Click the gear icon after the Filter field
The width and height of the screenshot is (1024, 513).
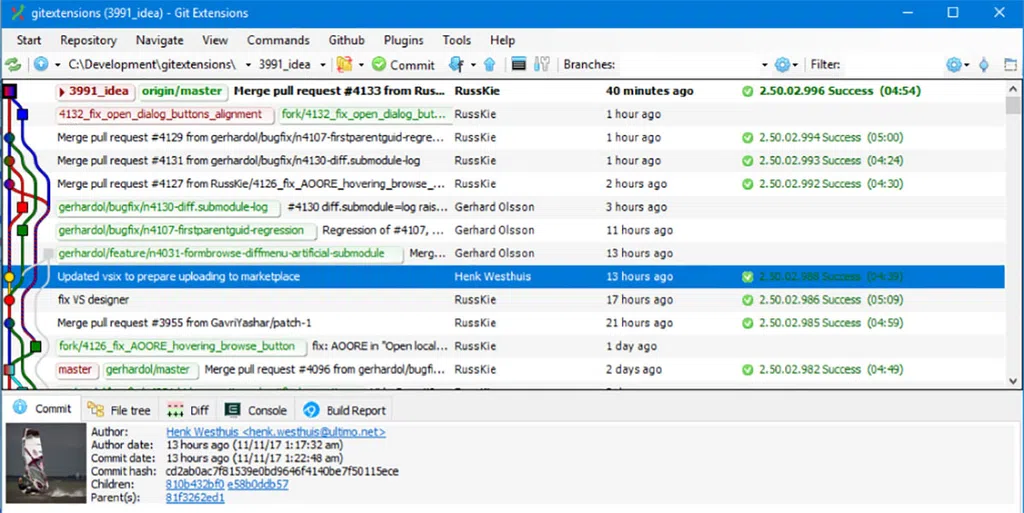pyautogui.click(x=953, y=65)
